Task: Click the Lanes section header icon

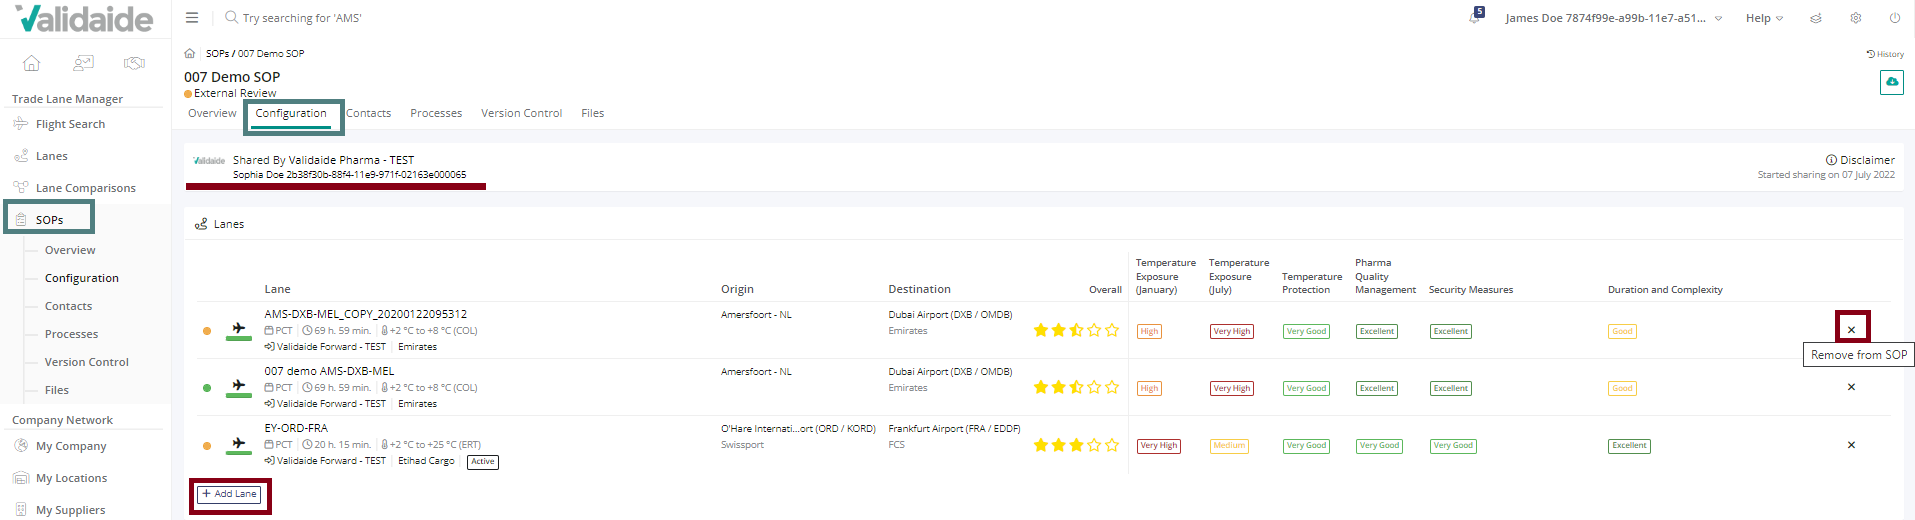Action: (201, 224)
